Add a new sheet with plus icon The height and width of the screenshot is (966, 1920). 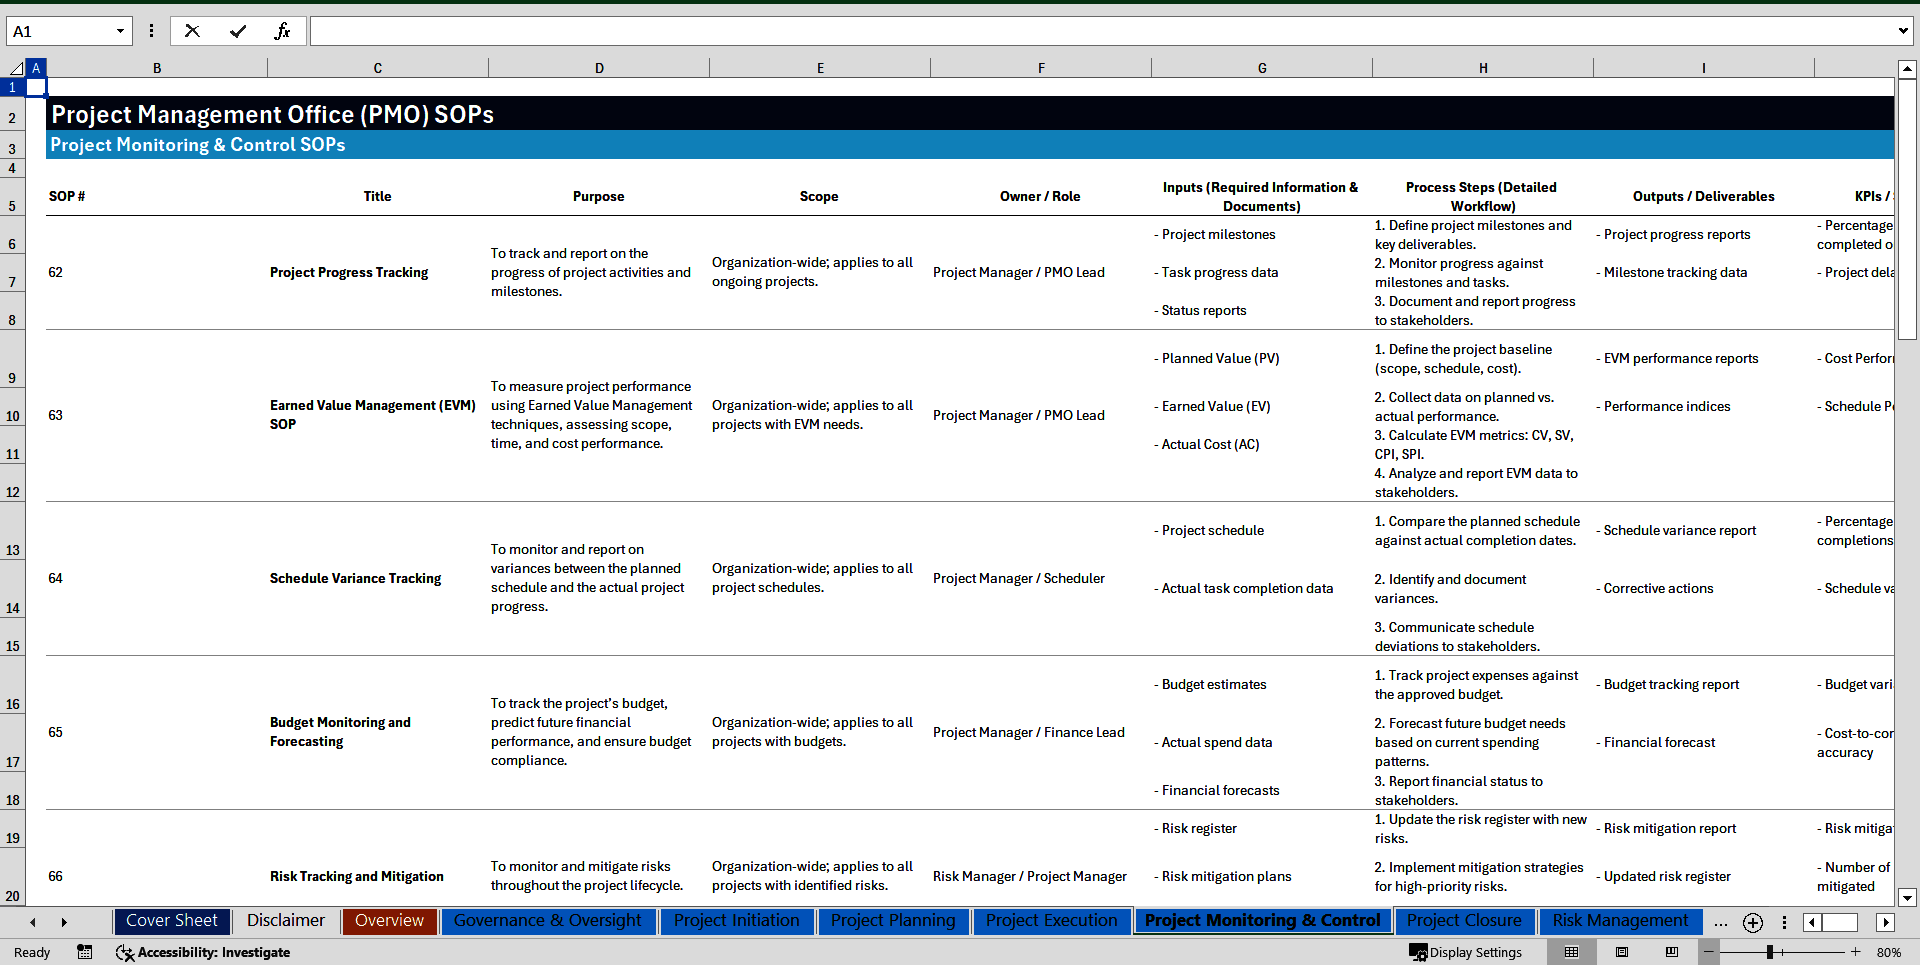tap(1752, 922)
